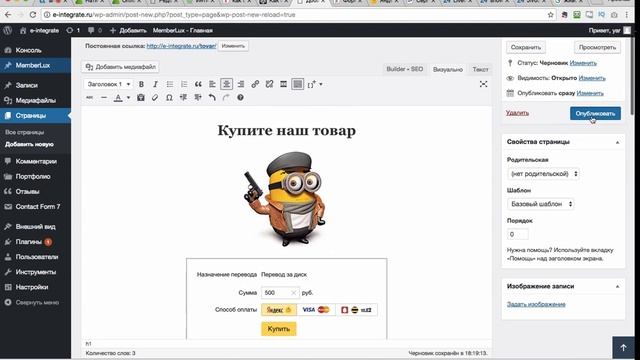Decrease the paragraph indent
640x360 pixels.
(183, 98)
